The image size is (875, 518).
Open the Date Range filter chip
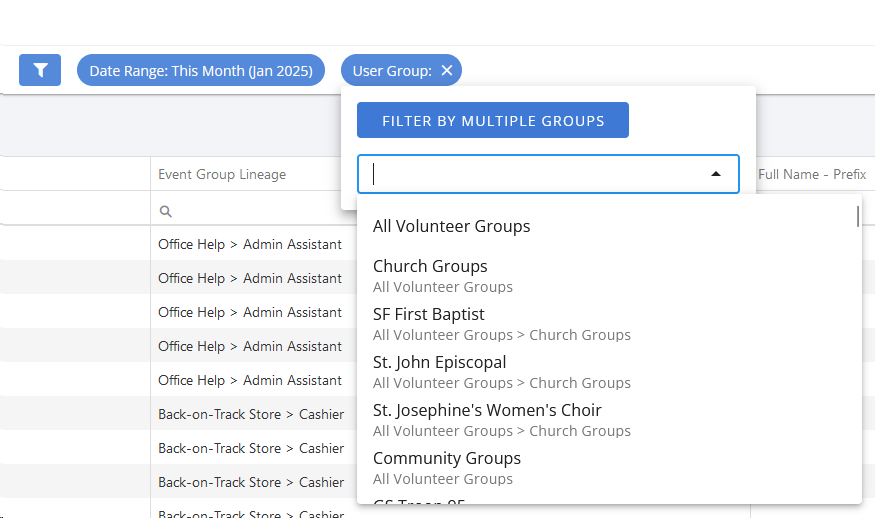coord(201,70)
